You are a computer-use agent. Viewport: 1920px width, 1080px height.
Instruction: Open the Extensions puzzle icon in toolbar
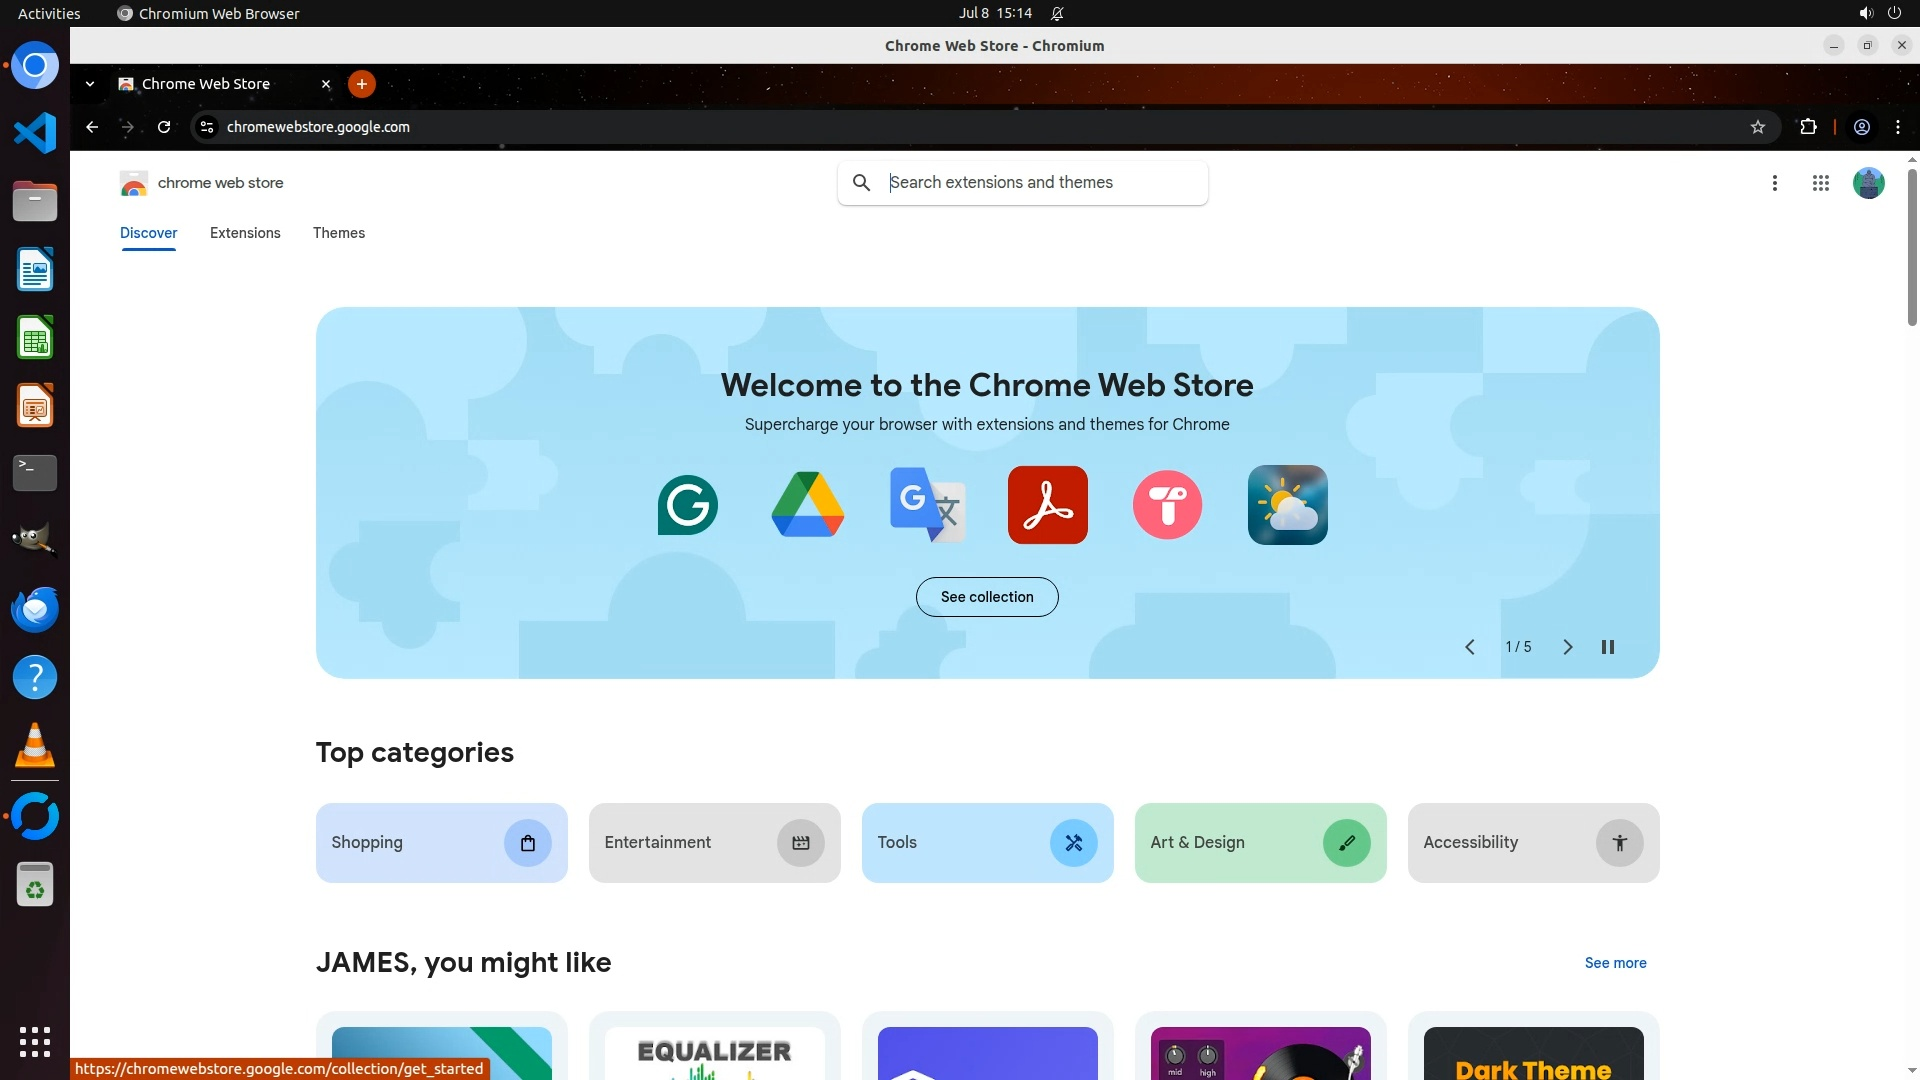[1808, 127]
